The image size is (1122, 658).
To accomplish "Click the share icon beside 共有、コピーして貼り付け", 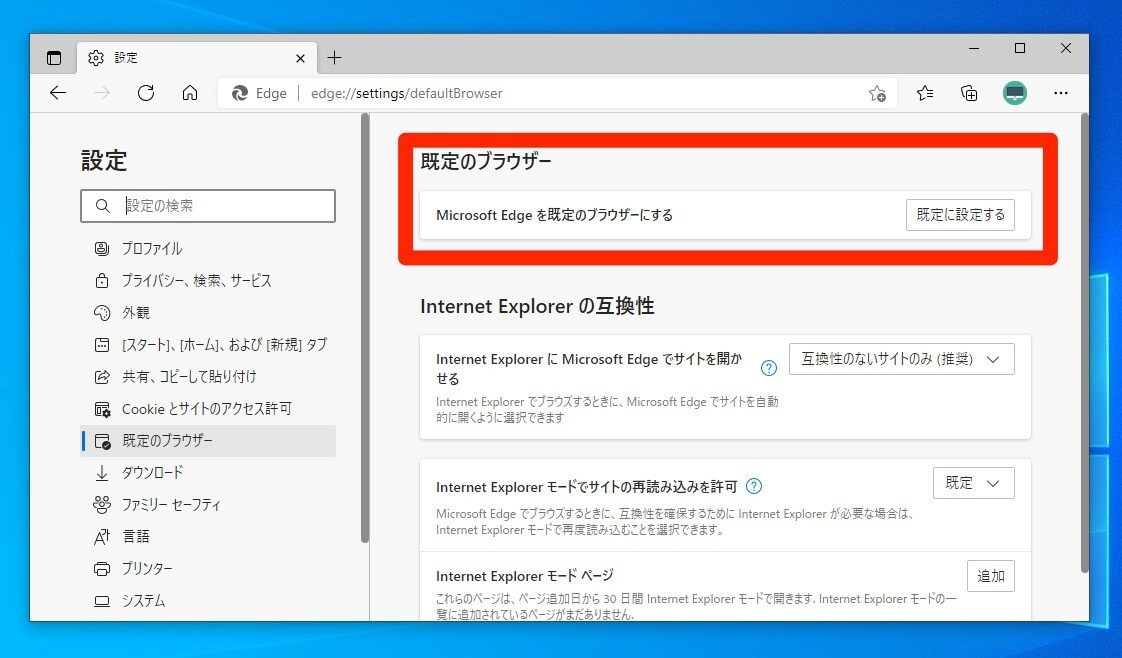I will coord(102,377).
